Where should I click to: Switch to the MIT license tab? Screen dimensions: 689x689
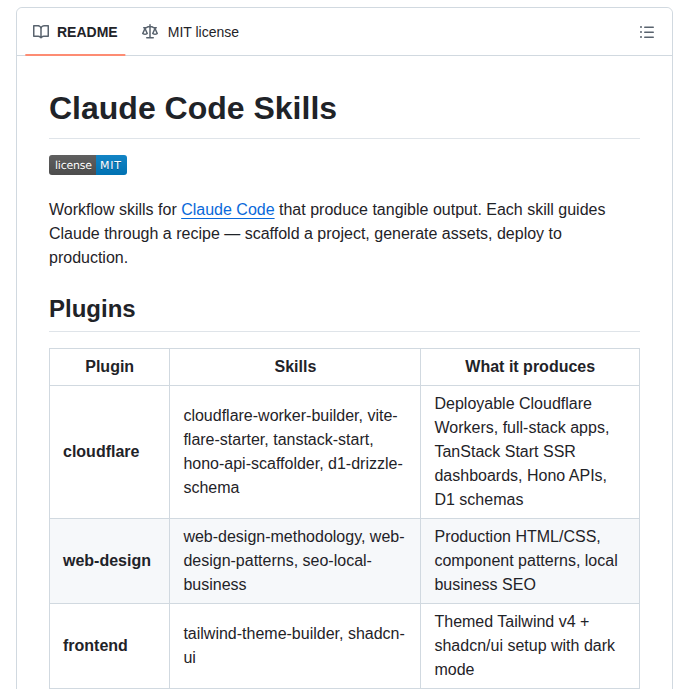pos(190,32)
